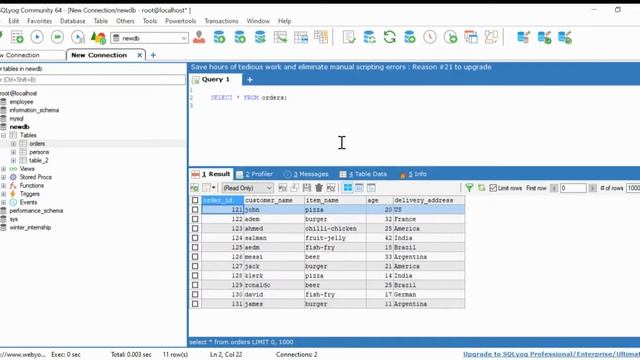Expand the orders table node
Image resolution: width=640 pixels, height=360 pixels.
coord(13,144)
